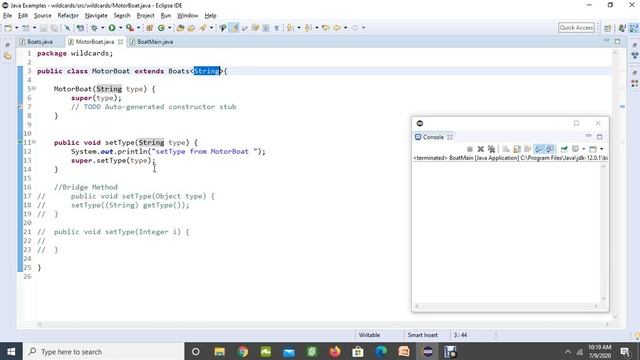640x360 pixels.
Task: Toggle Show Console on Standard Error
Action: click(550, 149)
